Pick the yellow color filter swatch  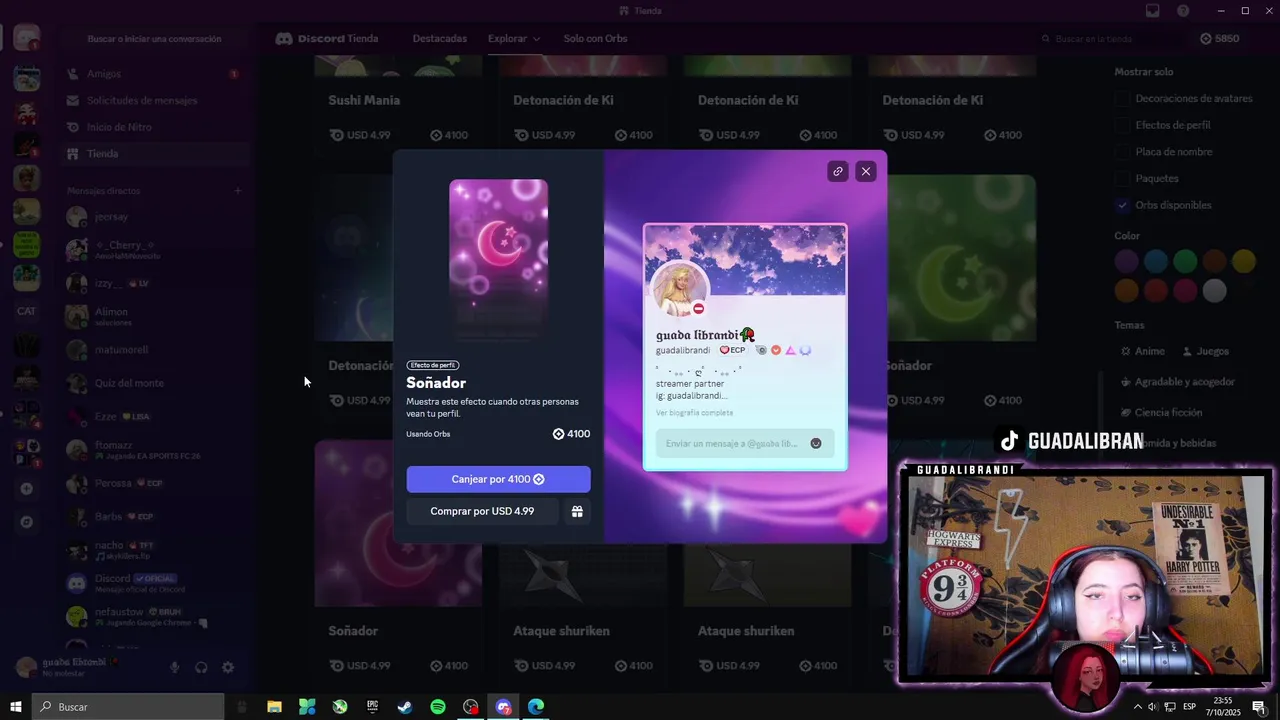coord(1244,261)
